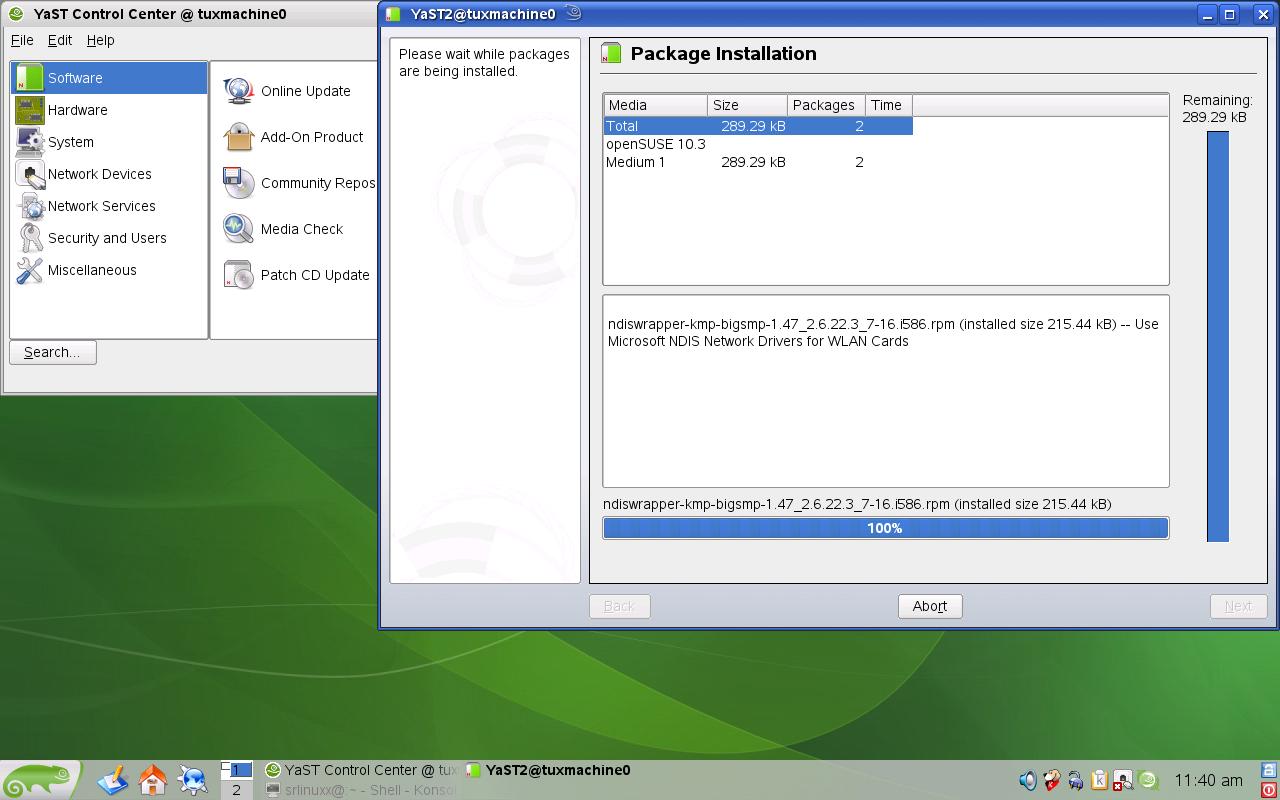Choose Network Services category
Viewport: 1280px width, 800px height.
click(108, 206)
